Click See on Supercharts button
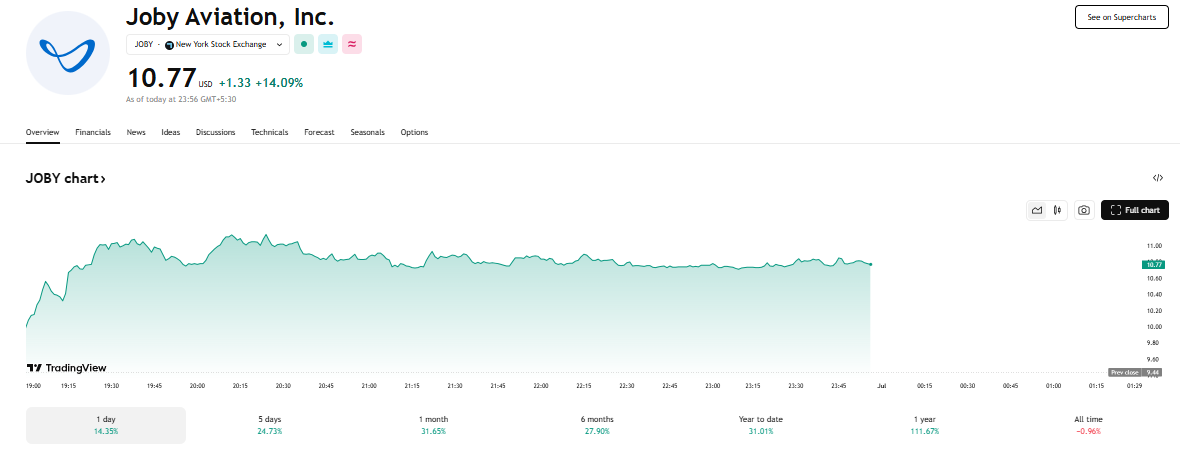 click(1121, 17)
